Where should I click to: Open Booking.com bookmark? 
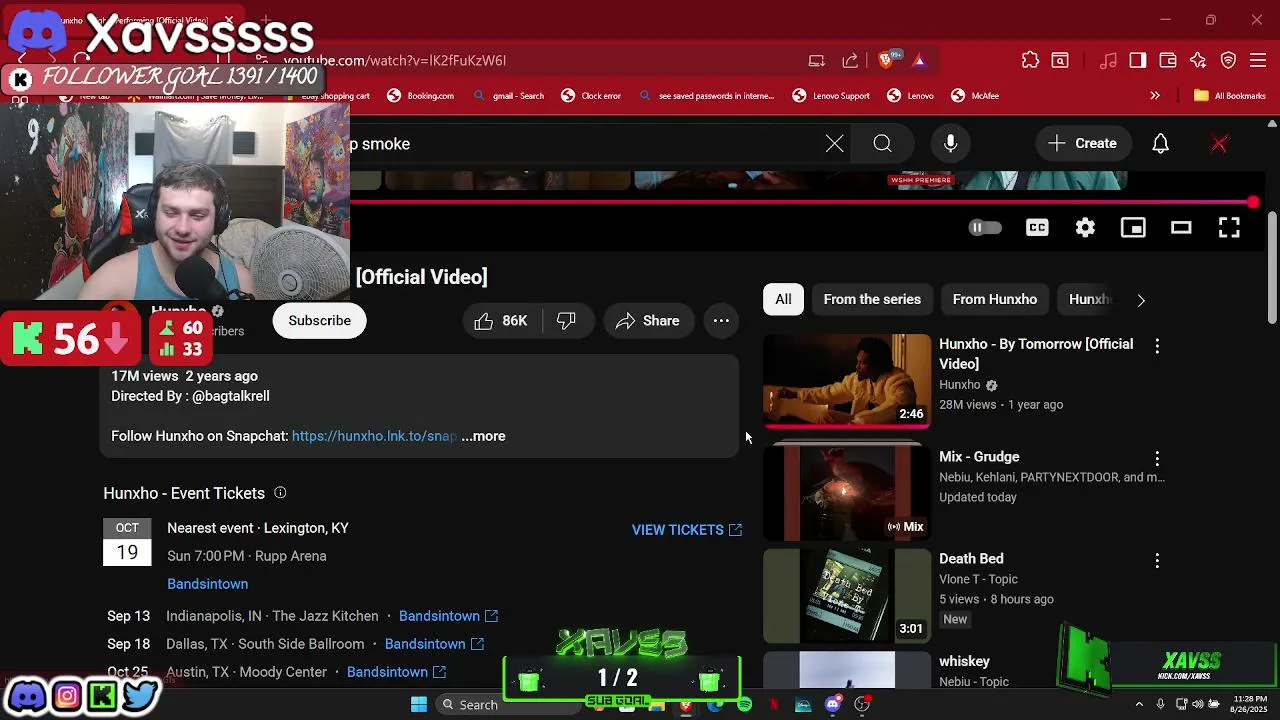coord(420,96)
